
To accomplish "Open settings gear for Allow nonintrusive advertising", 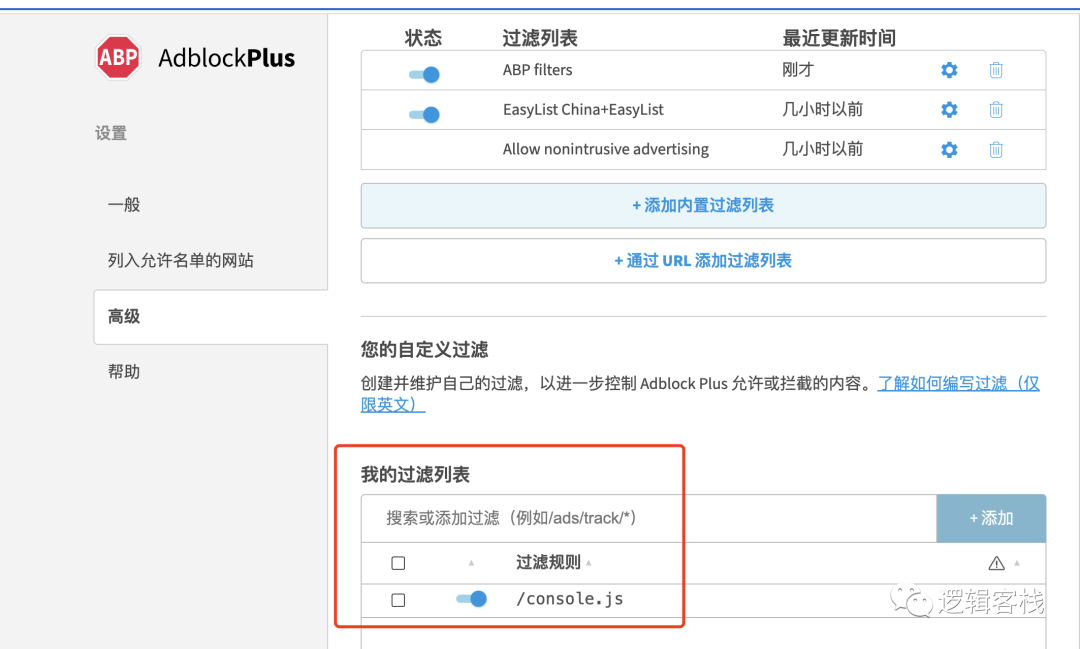I will click(949, 150).
